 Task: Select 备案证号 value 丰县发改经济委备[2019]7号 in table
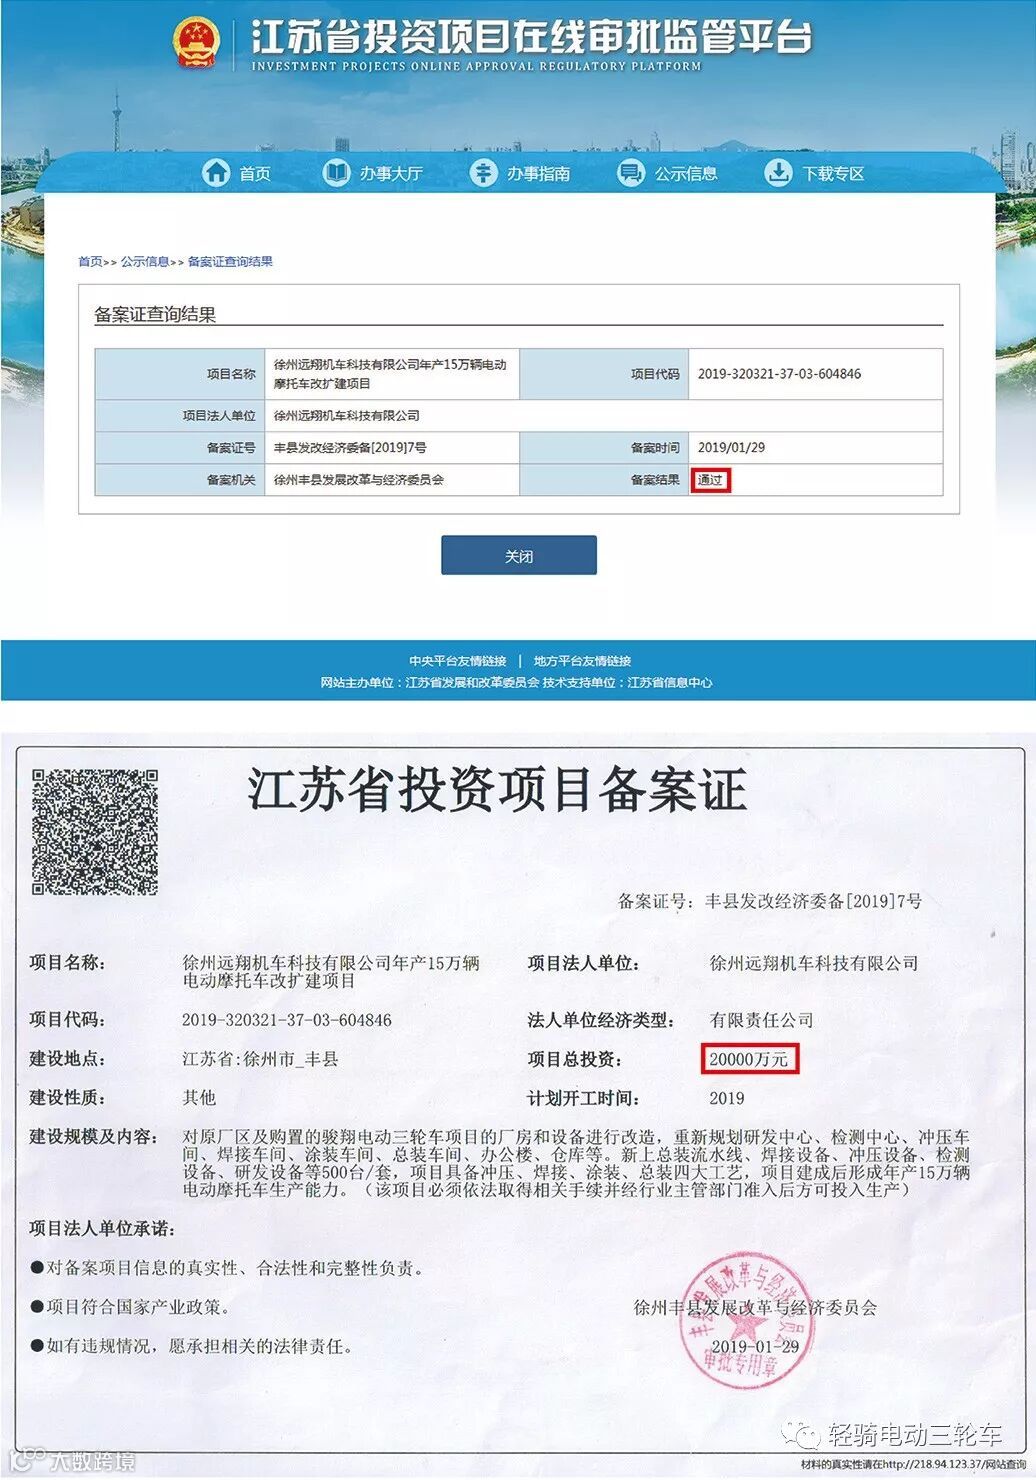coord(350,448)
